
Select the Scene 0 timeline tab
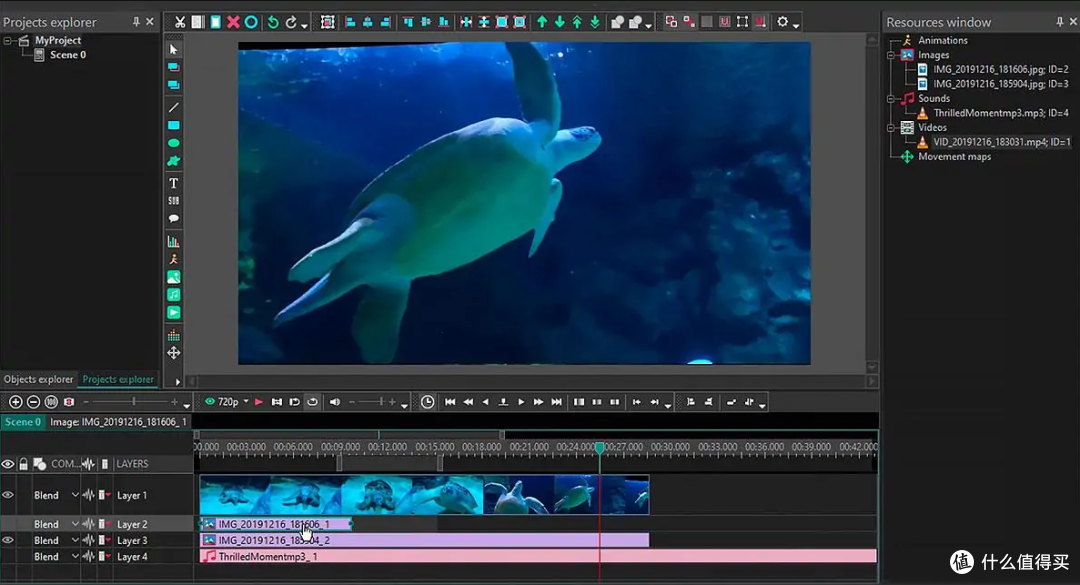click(23, 422)
